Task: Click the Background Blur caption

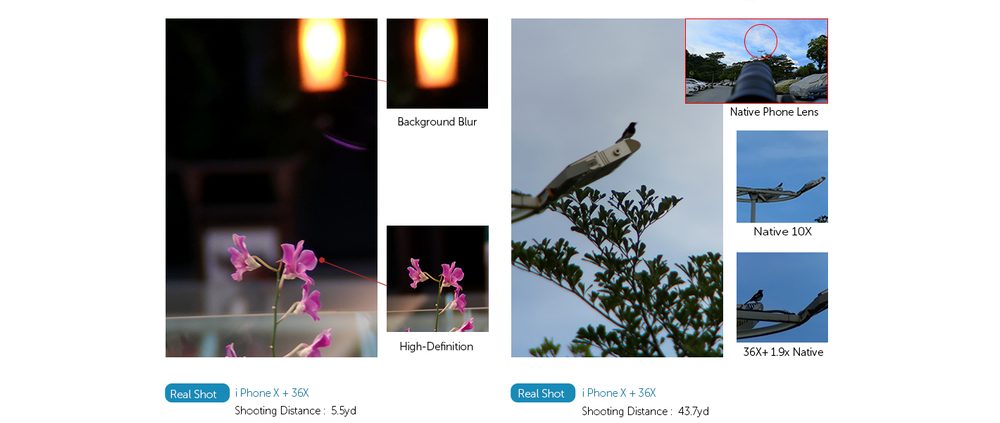Action: [437, 121]
